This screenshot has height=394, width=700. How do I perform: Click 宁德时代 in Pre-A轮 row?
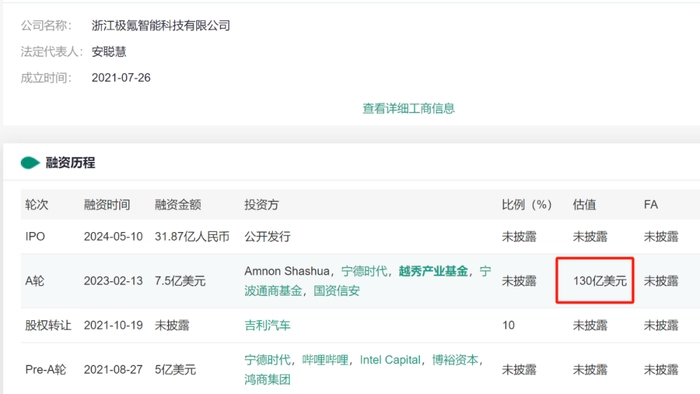(x=267, y=360)
